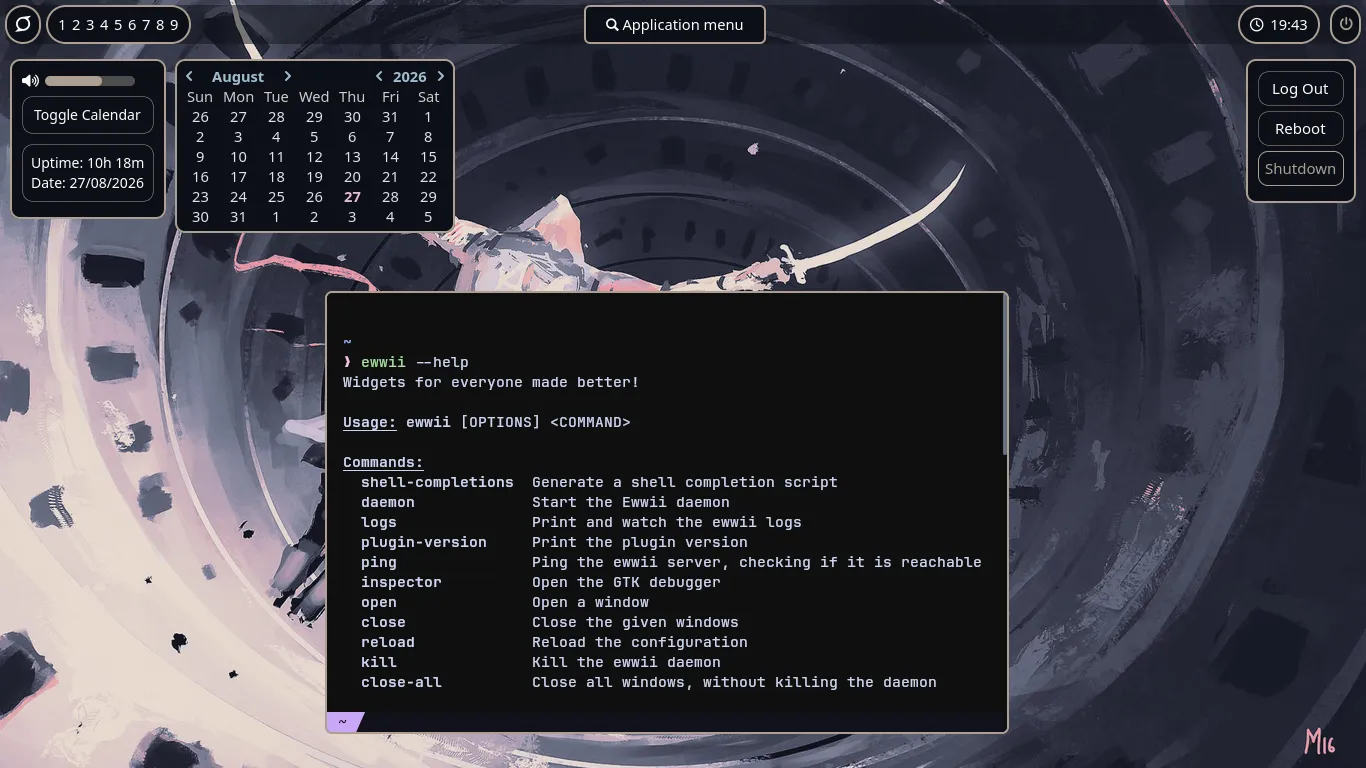Select day 13 in the calendar
Viewport: 1366px width, 768px height.
(352, 157)
